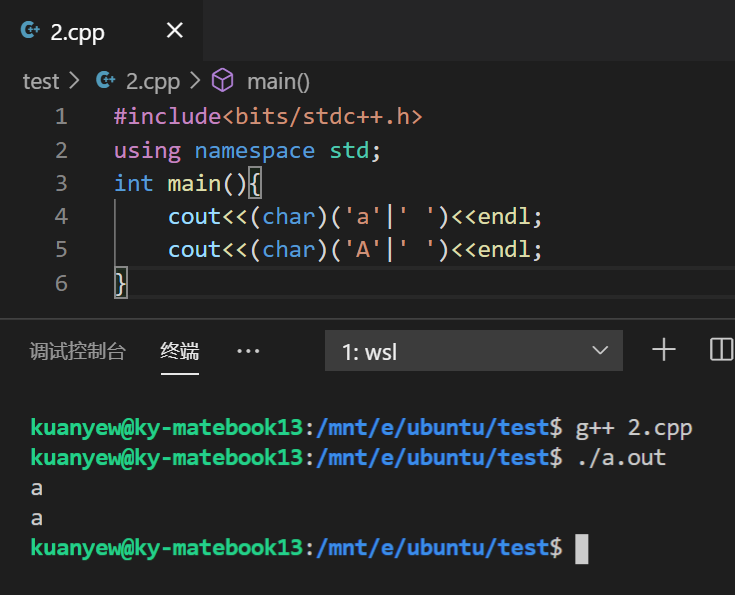Click the './a.out' command in the terminal
The image size is (735, 595).
(621, 458)
